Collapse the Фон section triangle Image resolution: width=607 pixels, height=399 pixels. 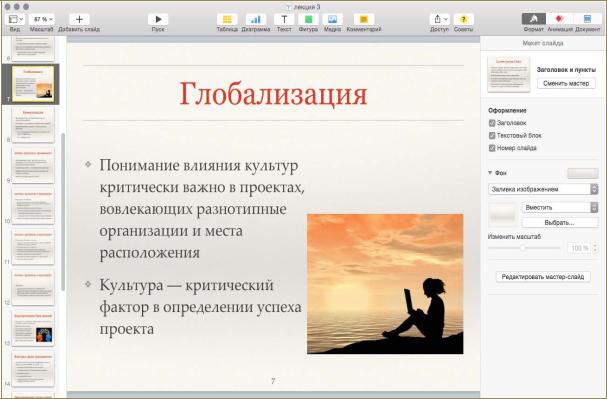[x=490, y=173]
